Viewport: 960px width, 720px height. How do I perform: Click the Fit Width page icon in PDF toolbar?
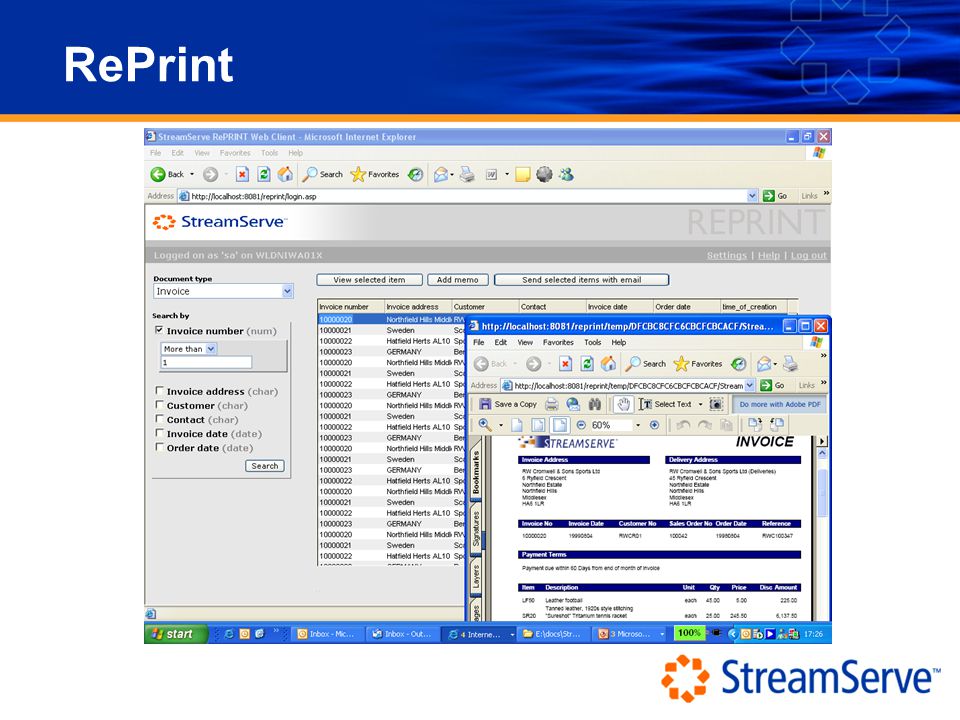point(560,425)
